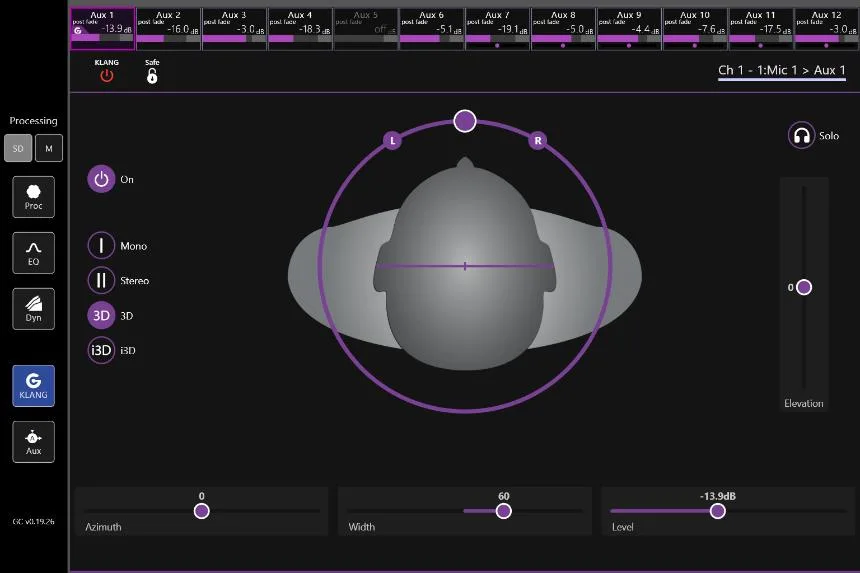Select the Aux 1 tab
The image size is (860, 573).
[x=103, y=29]
